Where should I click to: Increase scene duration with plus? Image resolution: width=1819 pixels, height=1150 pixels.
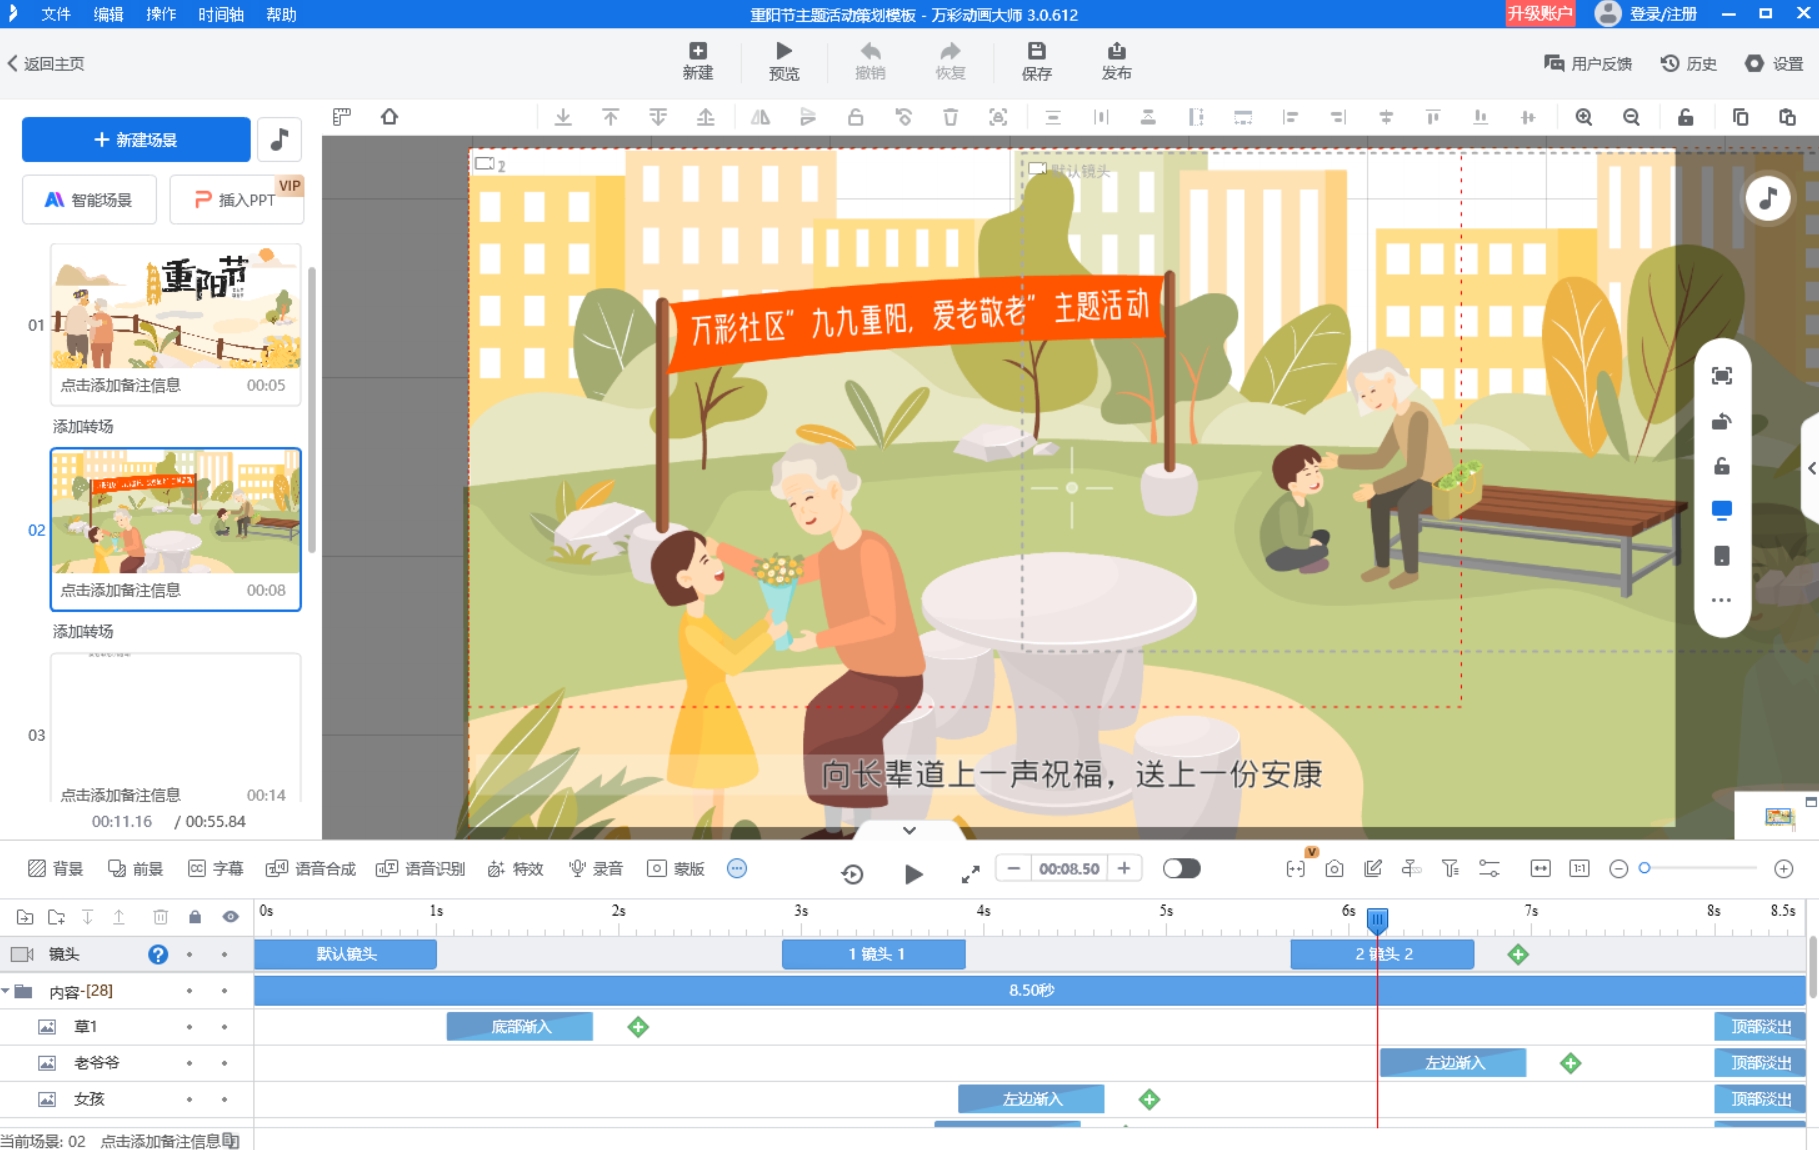point(1124,868)
